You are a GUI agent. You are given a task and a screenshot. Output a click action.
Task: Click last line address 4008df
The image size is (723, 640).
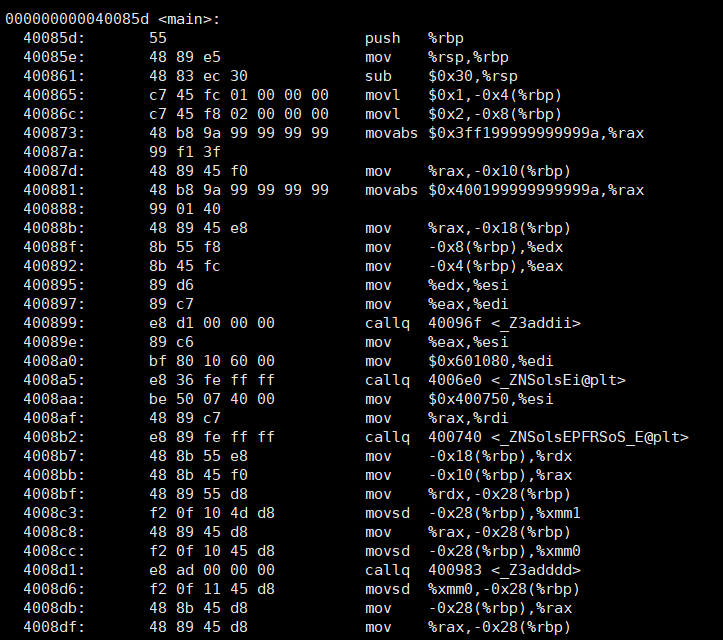(x=54, y=627)
